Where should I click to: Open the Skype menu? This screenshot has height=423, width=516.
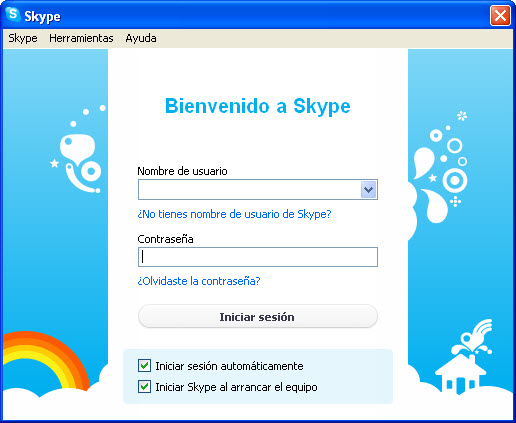pos(23,38)
